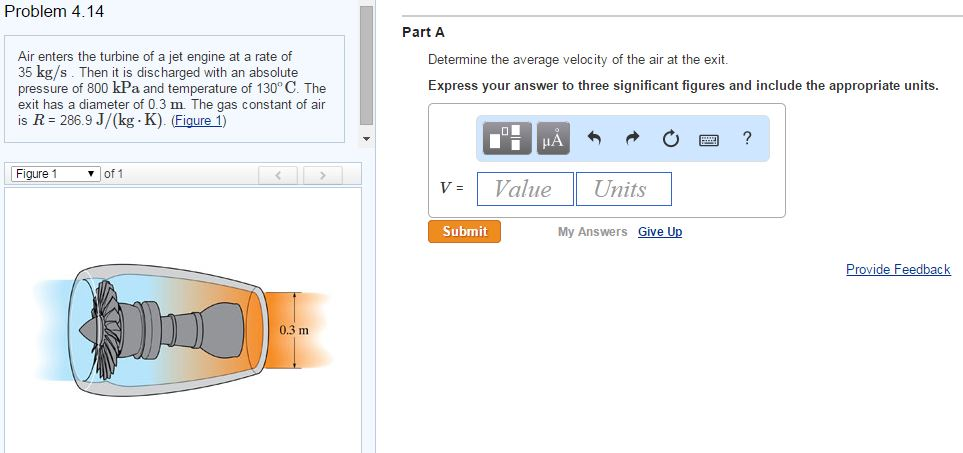Open My Answers link
963x453 pixels.
[x=592, y=231]
